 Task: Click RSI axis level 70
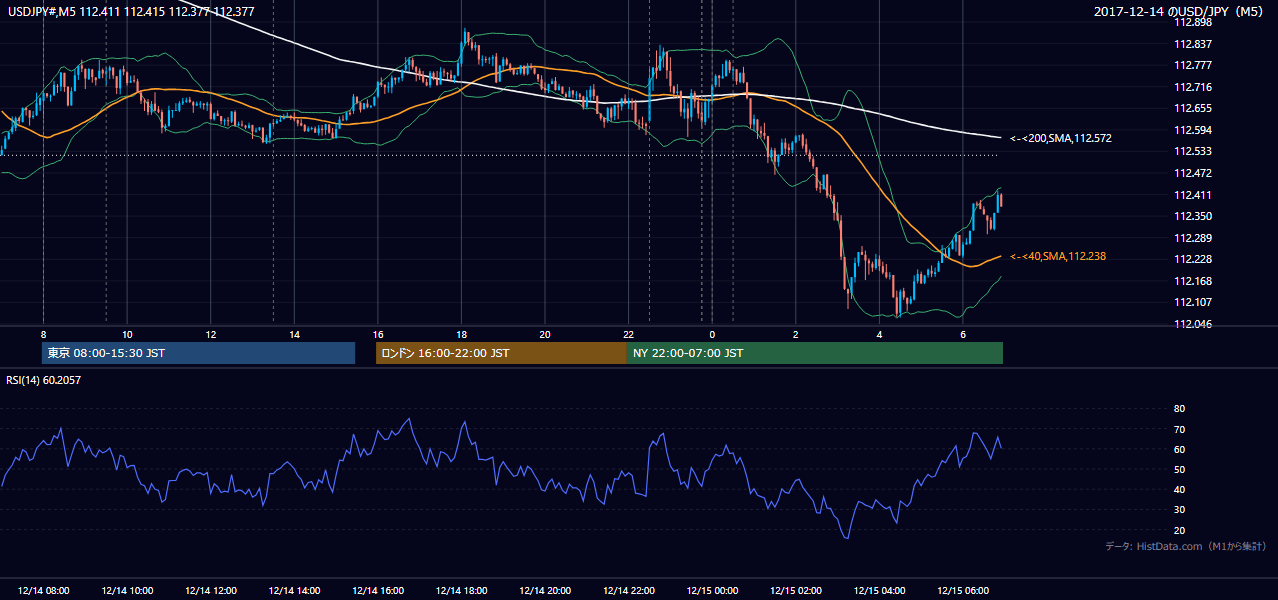click(x=1179, y=429)
